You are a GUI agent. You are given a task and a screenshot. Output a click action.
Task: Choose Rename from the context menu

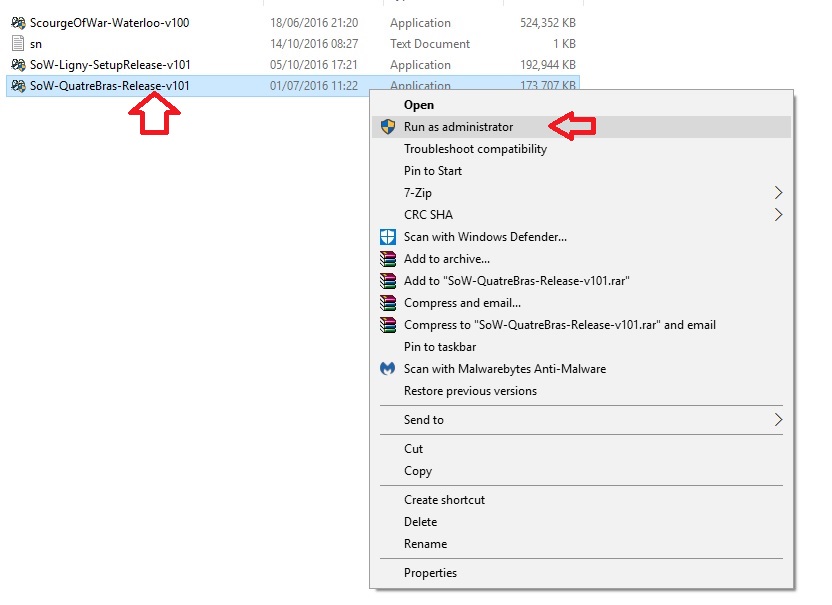click(582, 544)
